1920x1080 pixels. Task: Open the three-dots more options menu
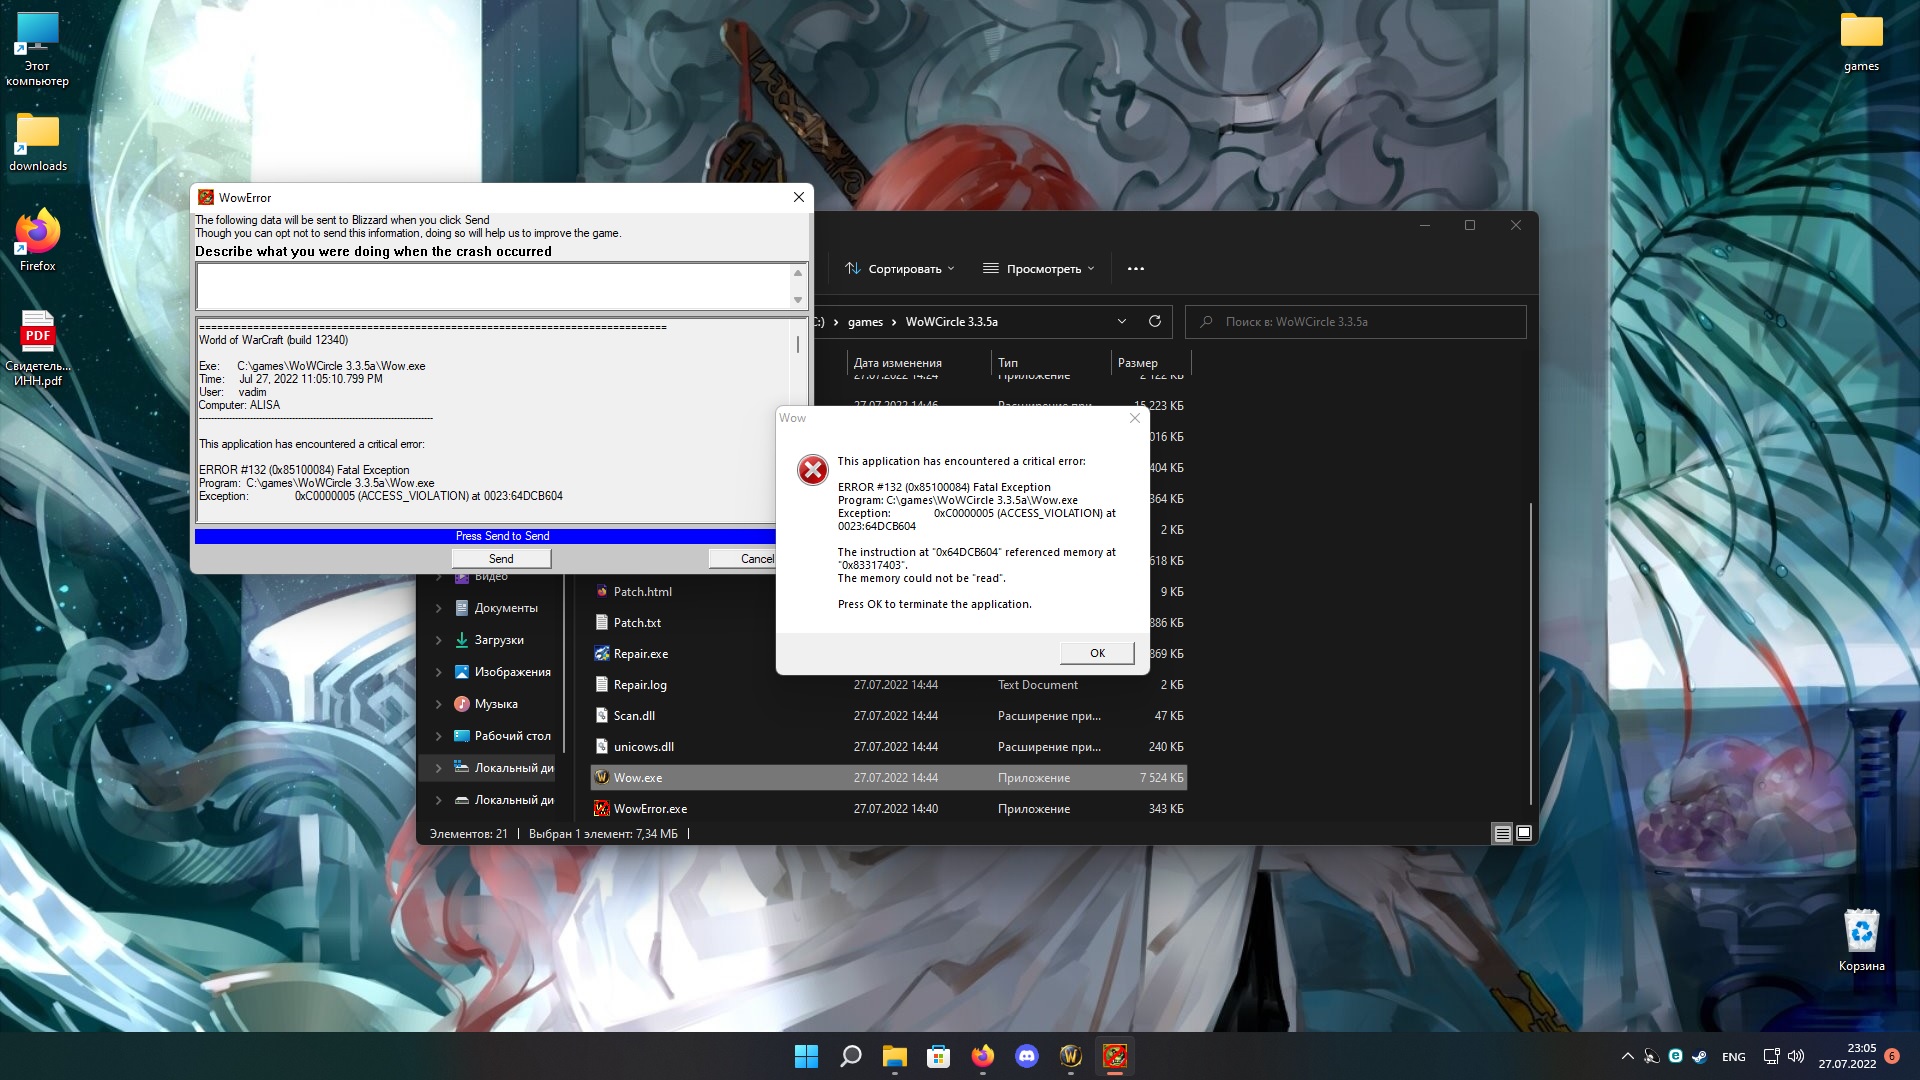coord(1135,268)
